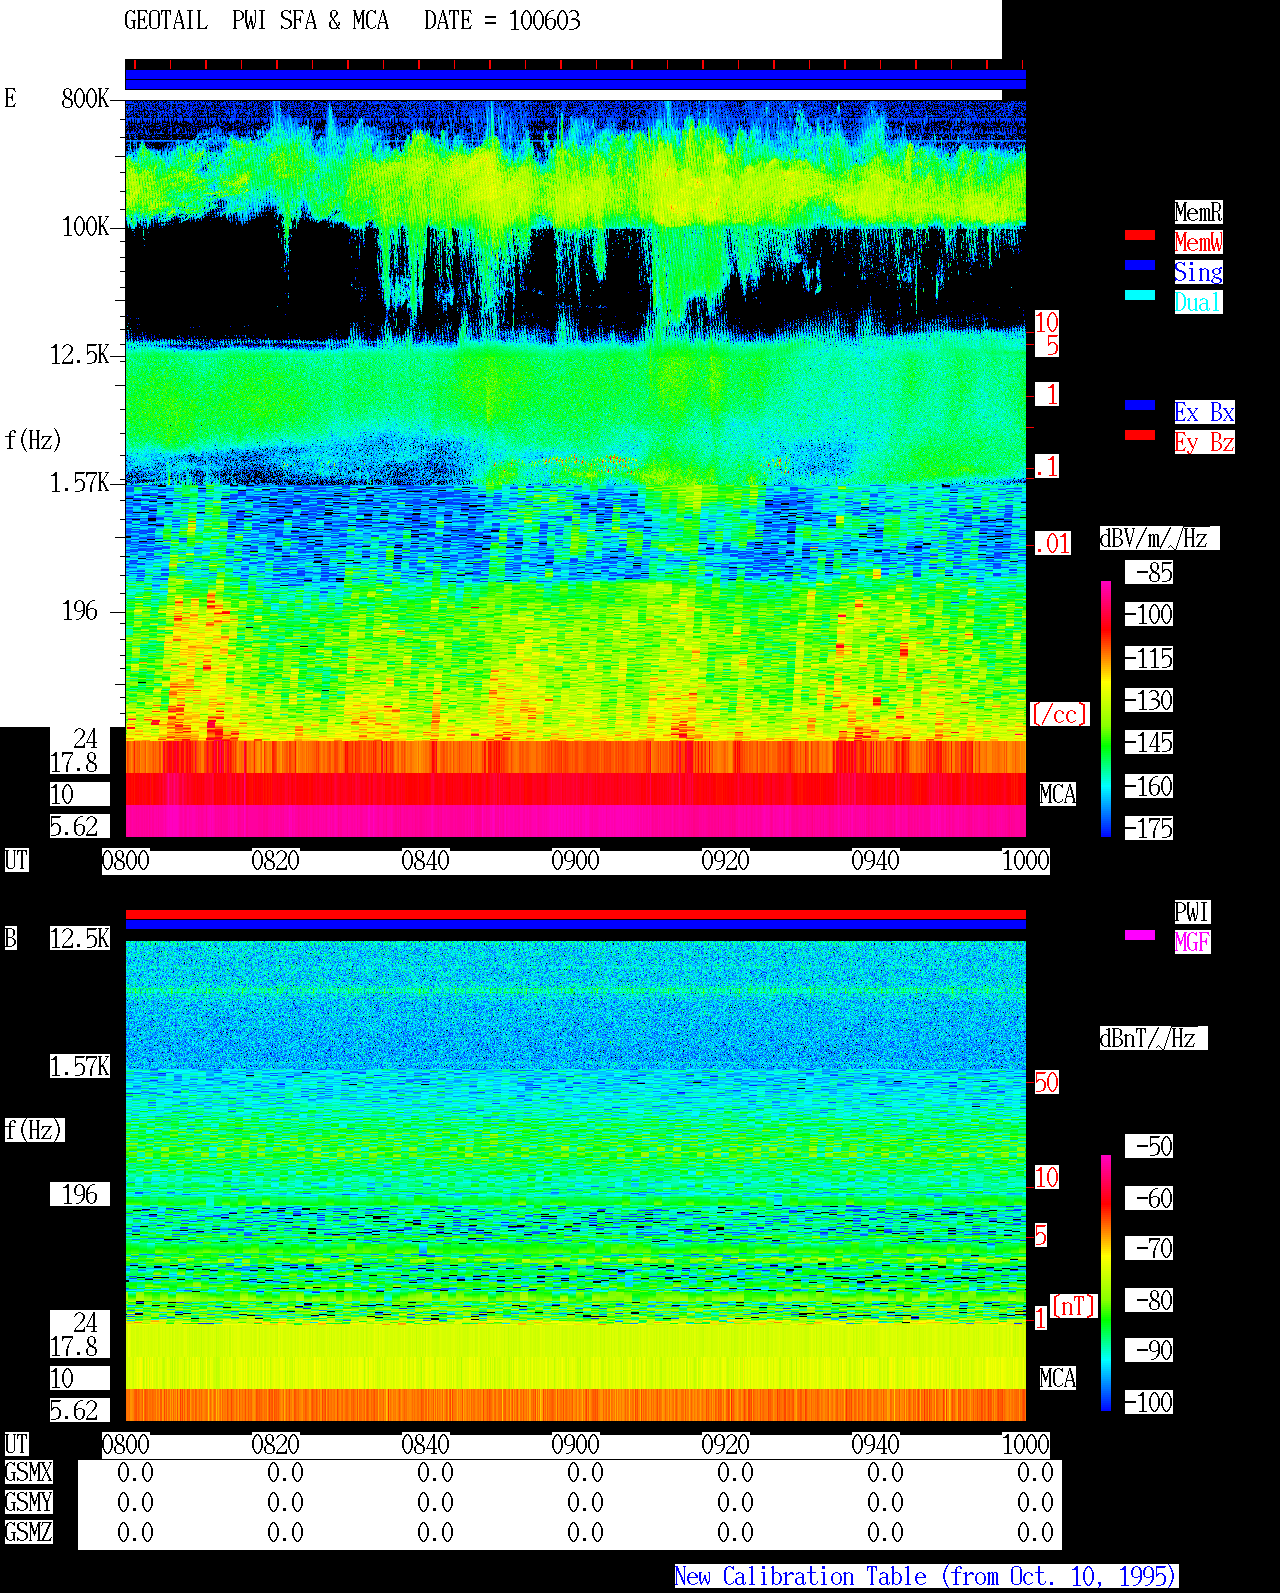Click the red .01 density axis value
Viewport: 1280px width, 1593px height.
coord(1052,543)
